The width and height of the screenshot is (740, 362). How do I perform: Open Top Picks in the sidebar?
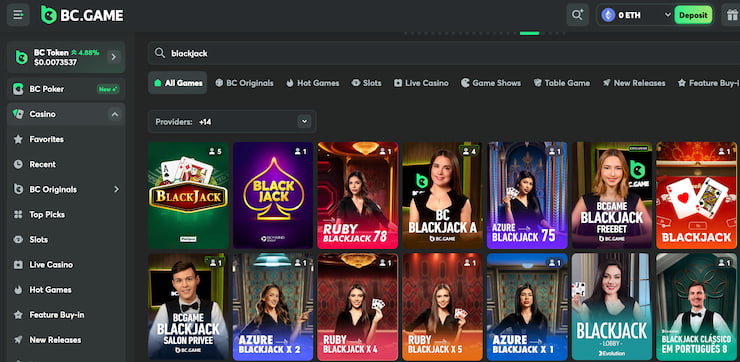point(66,214)
